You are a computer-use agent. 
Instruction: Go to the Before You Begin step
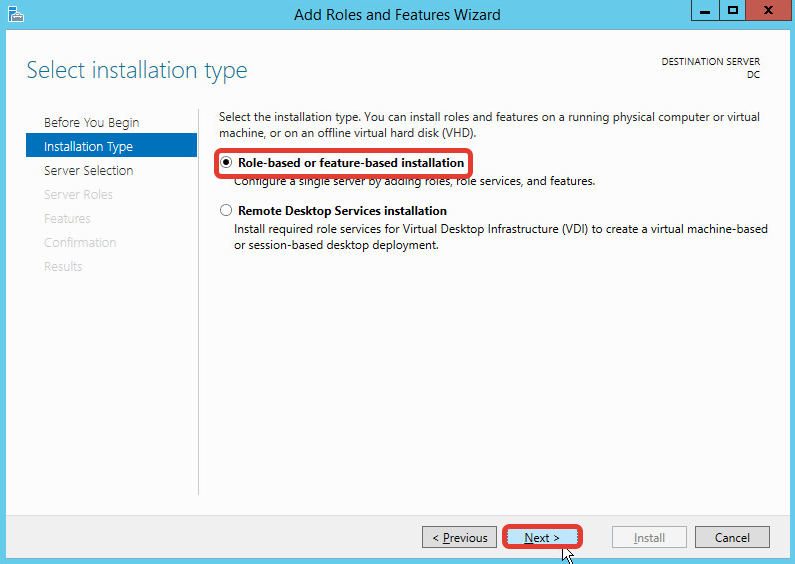(x=91, y=123)
